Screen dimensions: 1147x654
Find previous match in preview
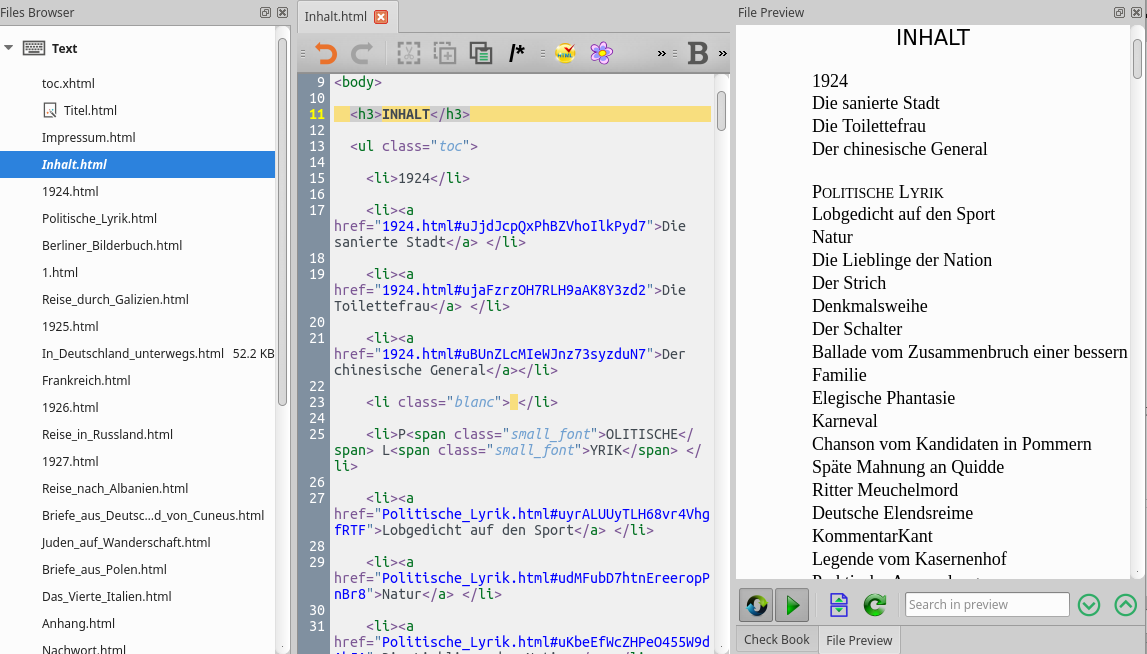pos(1125,604)
